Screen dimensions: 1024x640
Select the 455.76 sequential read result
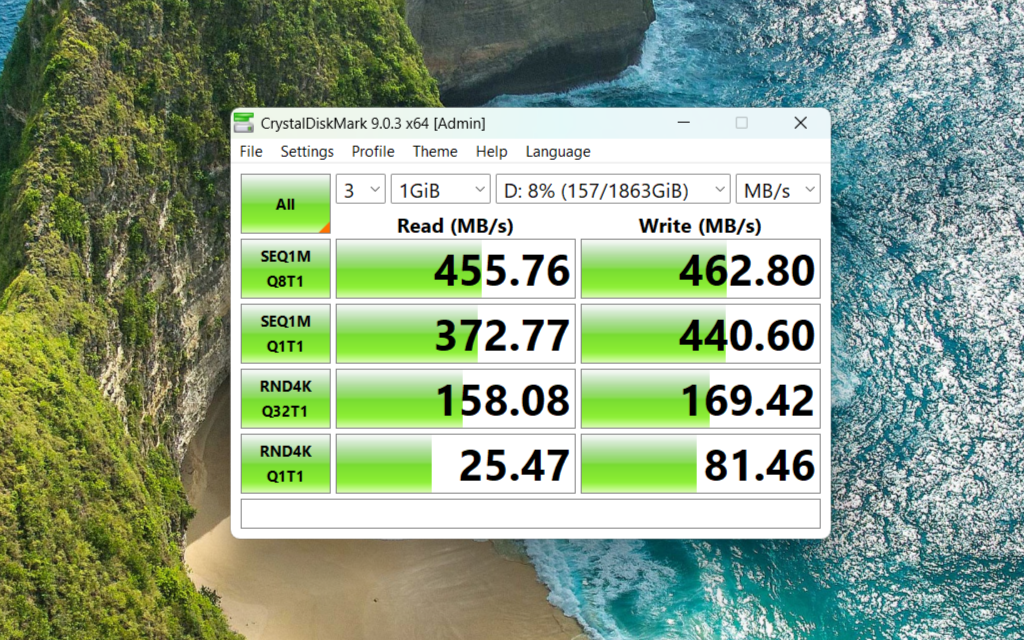[455, 268]
